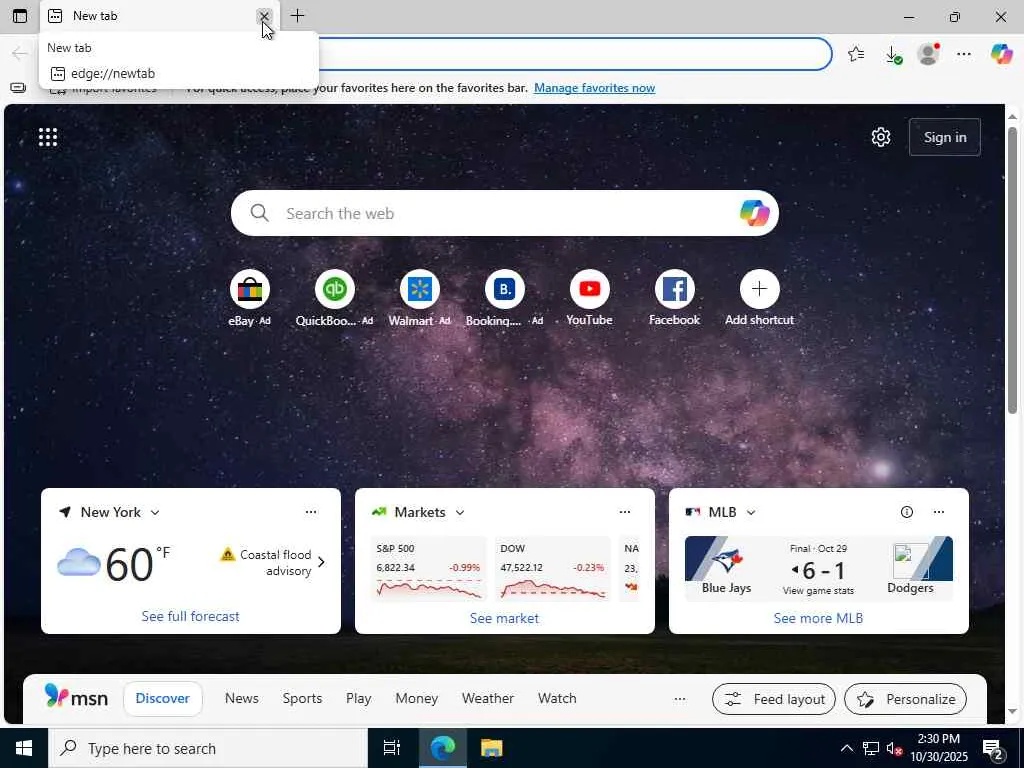Expand the Markets dropdown
1024x768 pixels.
click(460, 513)
